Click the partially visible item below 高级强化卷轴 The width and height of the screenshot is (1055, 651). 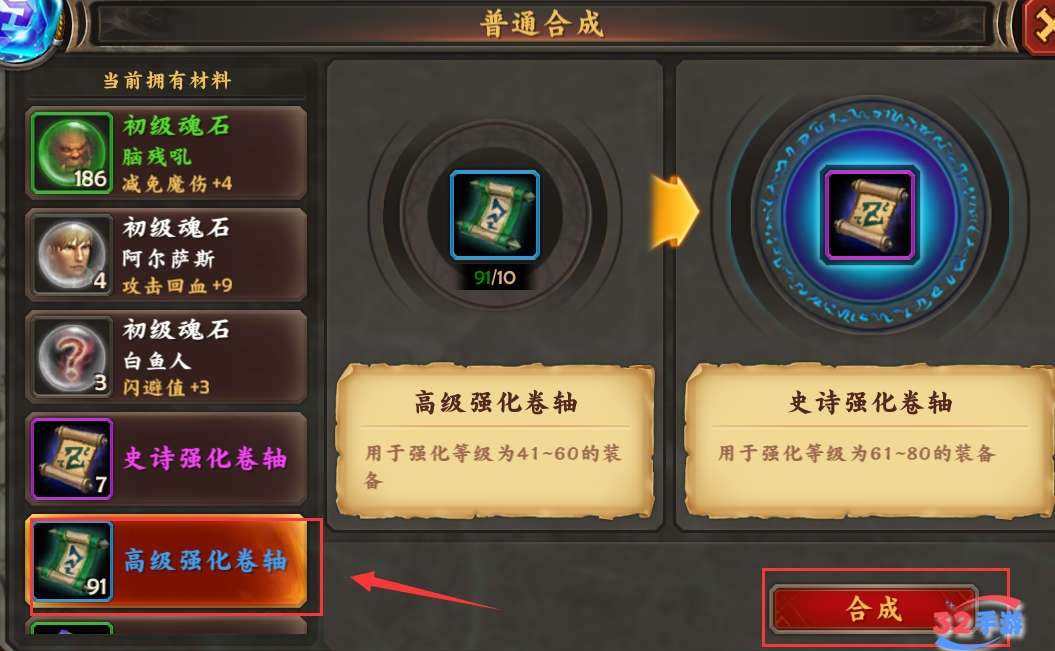pos(167,627)
